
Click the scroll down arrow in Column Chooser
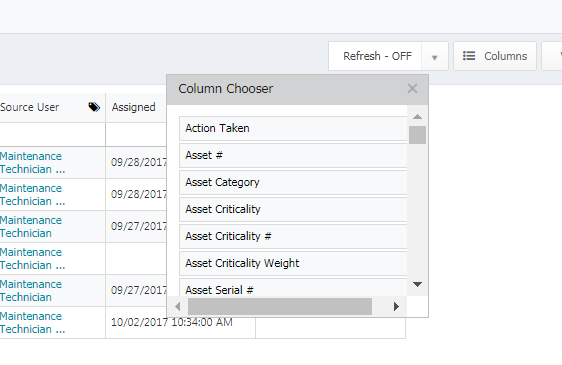417,284
